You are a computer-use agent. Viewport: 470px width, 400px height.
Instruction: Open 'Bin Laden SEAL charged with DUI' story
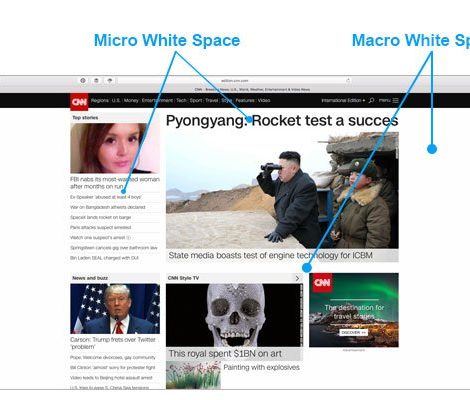[x=104, y=258]
